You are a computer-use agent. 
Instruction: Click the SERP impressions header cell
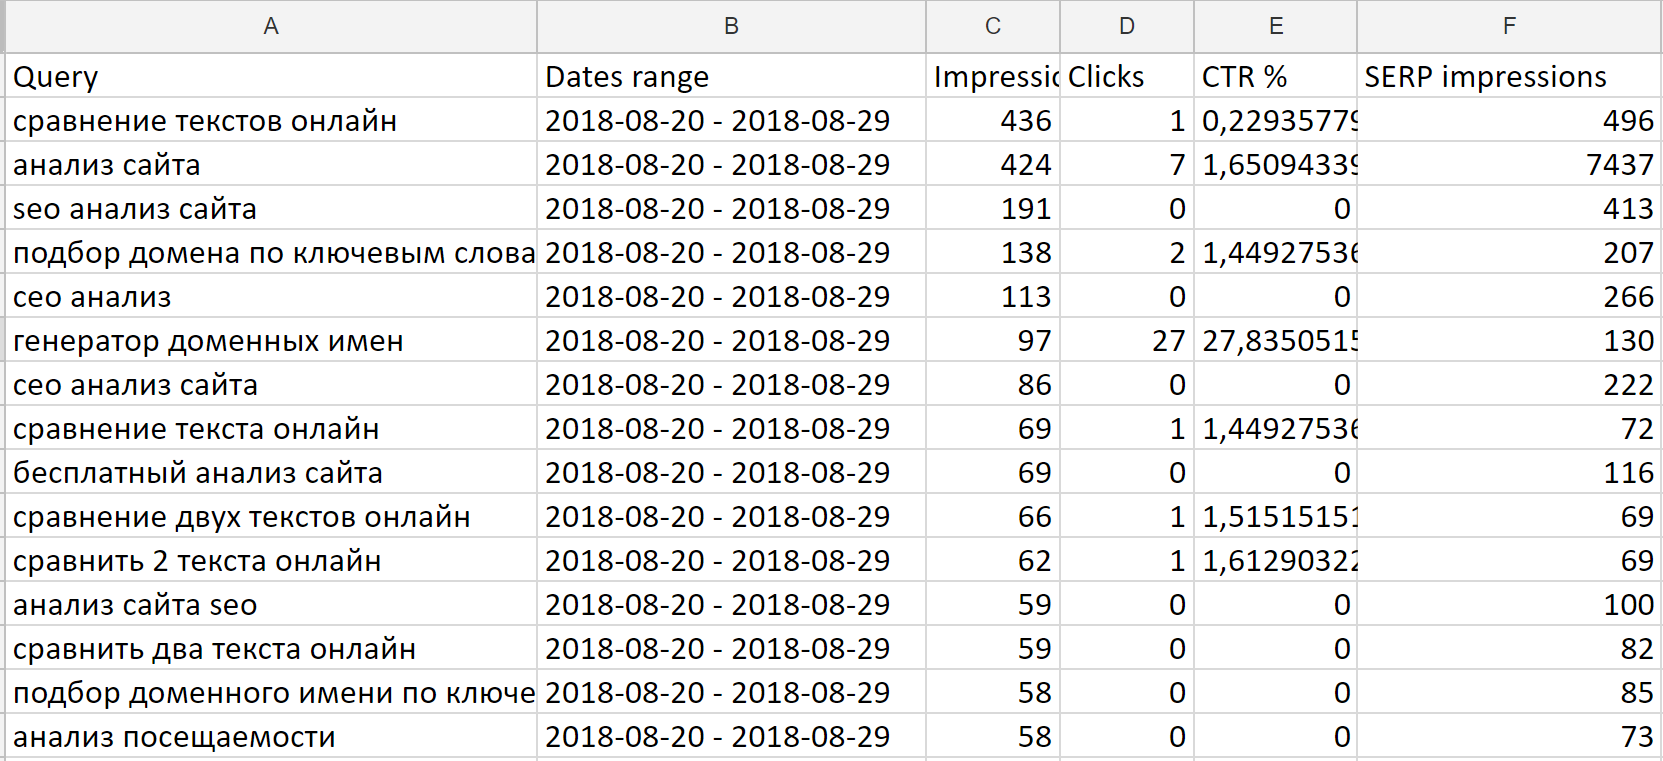[1508, 77]
